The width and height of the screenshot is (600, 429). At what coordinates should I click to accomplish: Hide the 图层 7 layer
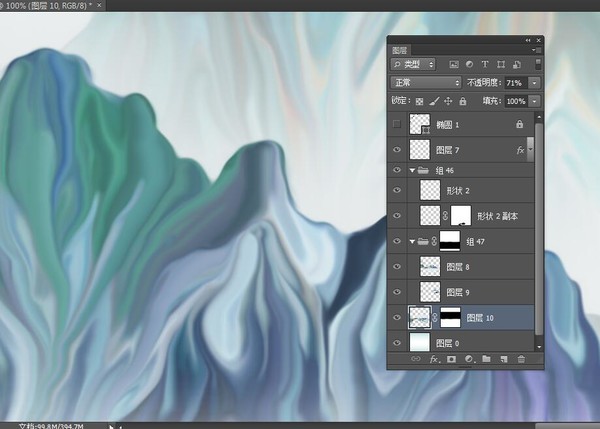tap(397, 150)
